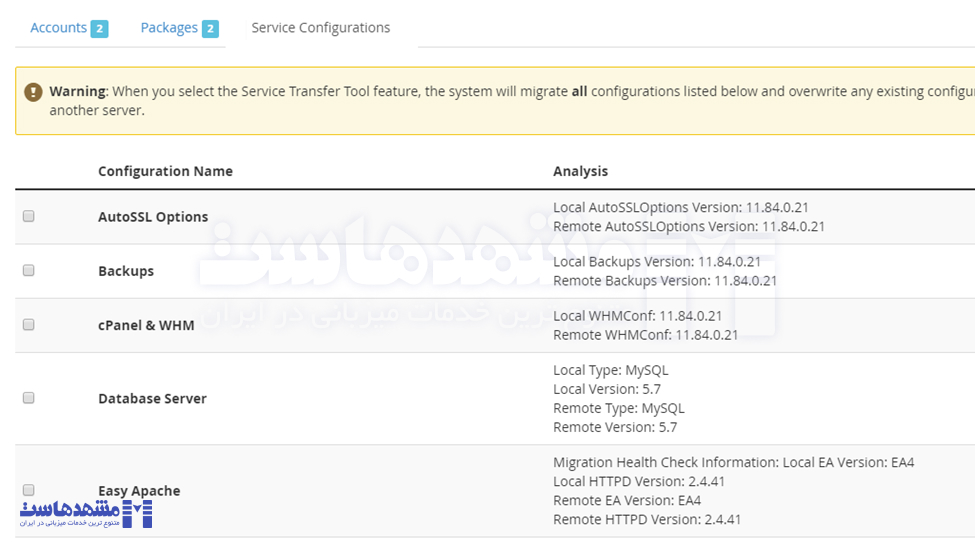Click the Backups row label
Viewport: 975px width, 548px height.
(126, 271)
